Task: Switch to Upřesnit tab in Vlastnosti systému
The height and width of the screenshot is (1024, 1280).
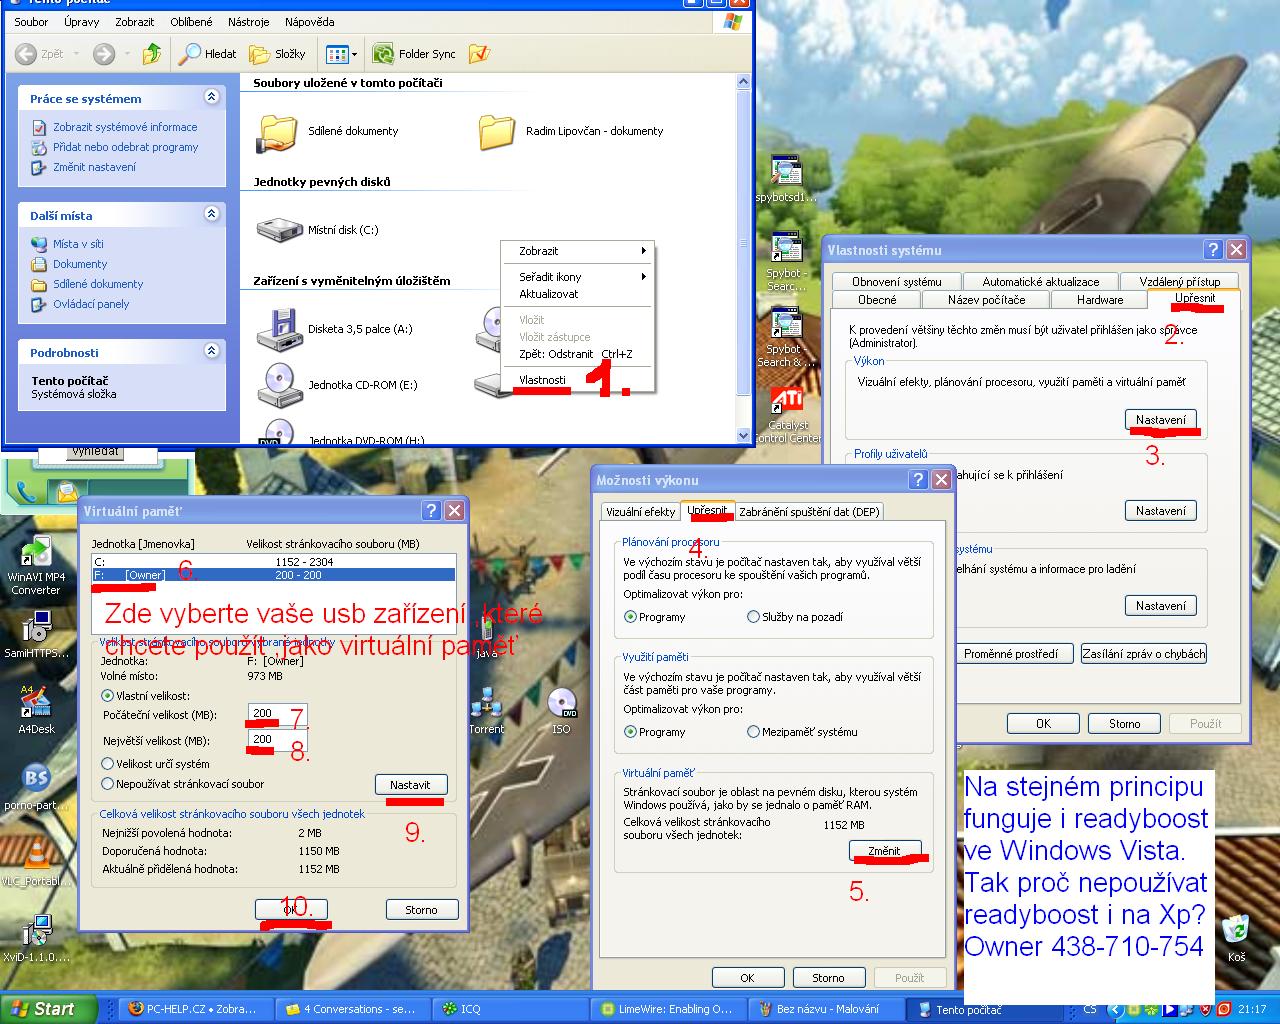Action: tap(1195, 298)
